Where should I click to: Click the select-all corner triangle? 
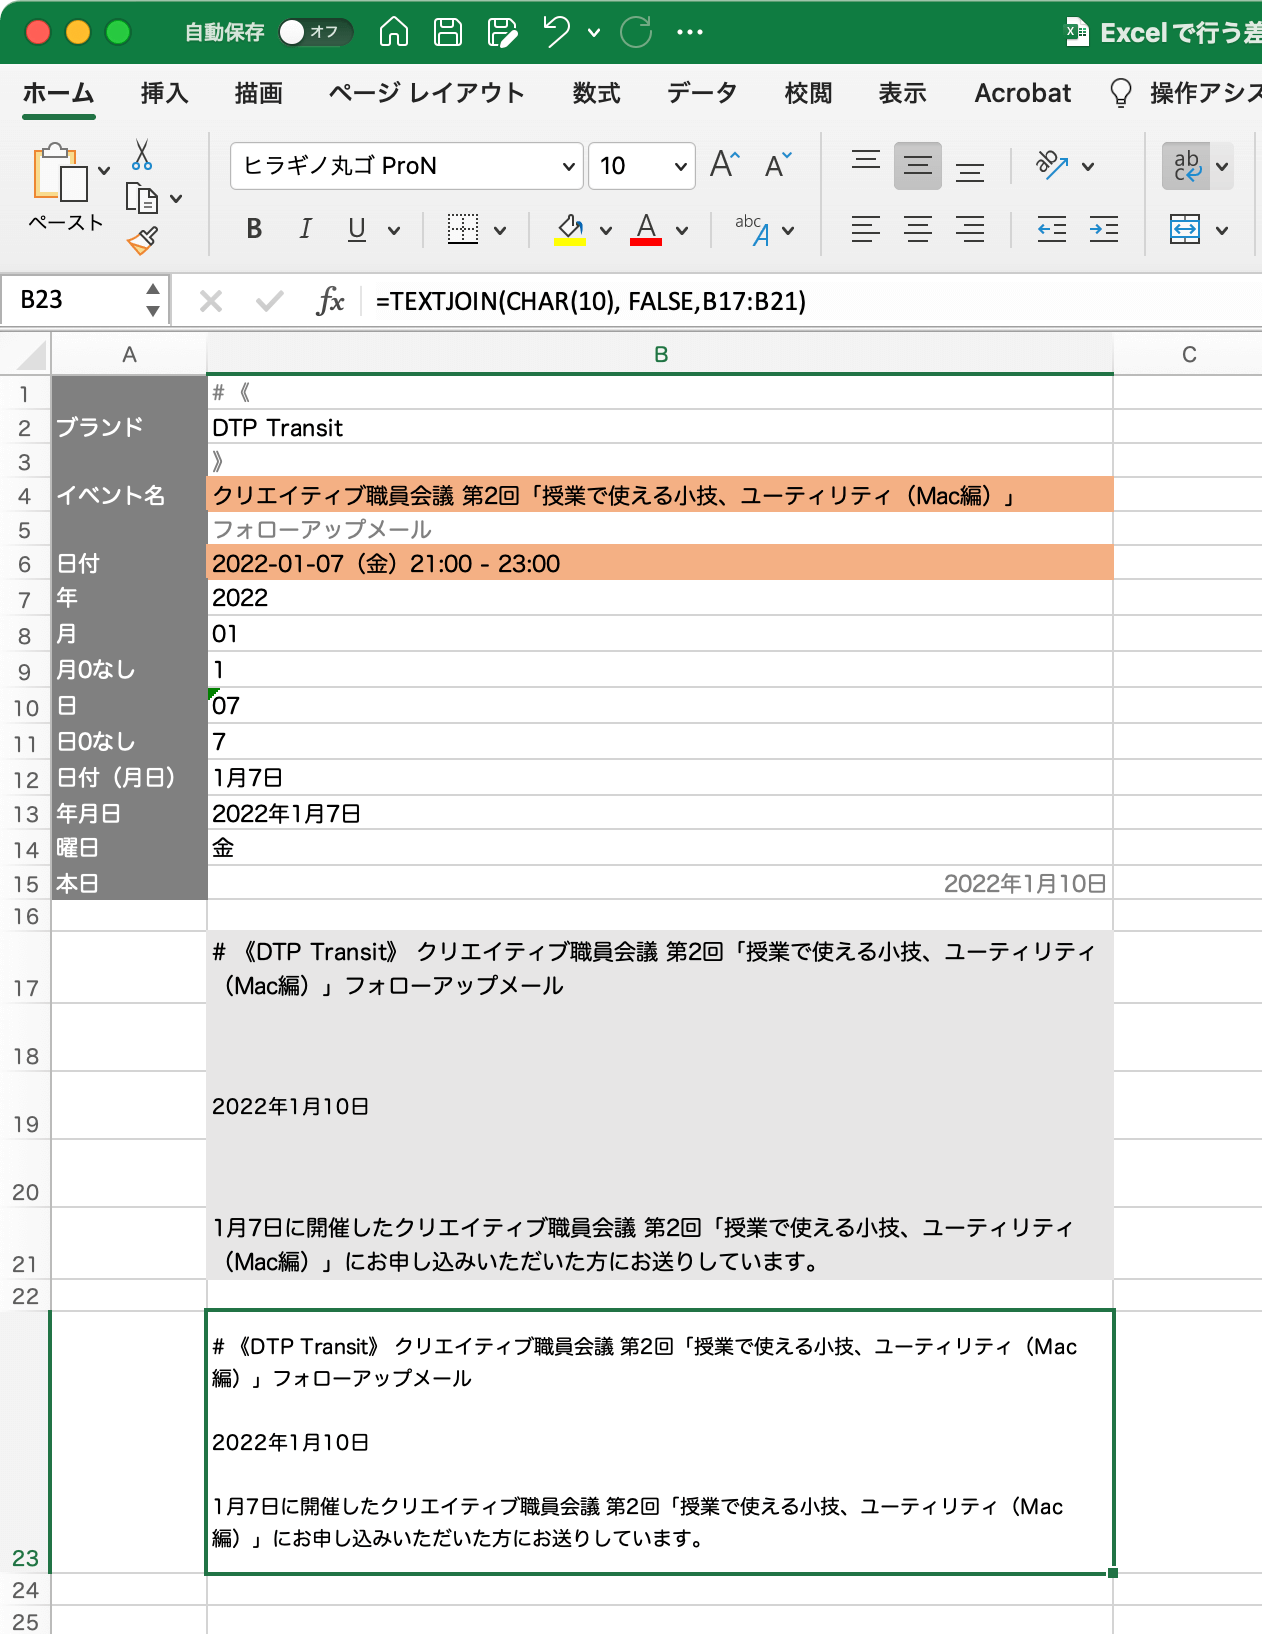tap(31, 355)
